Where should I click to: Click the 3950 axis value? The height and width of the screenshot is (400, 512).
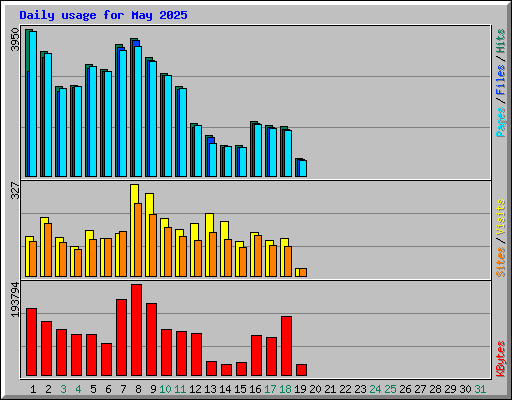coord(15,40)
